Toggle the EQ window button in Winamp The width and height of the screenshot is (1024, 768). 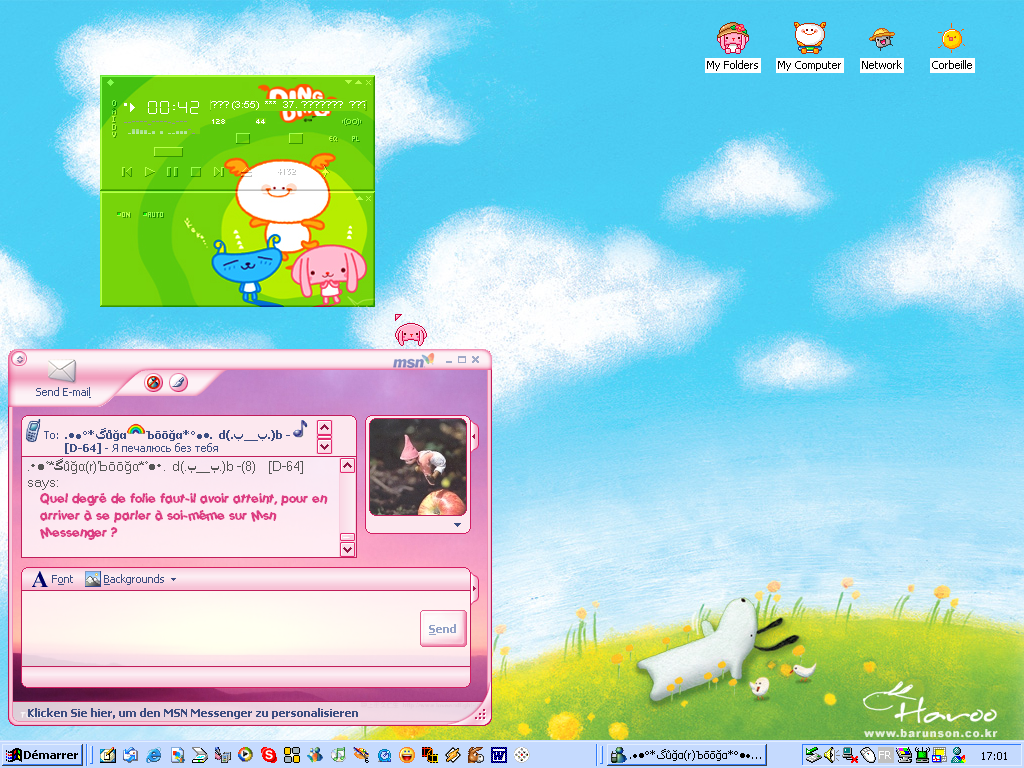(333, 139)
